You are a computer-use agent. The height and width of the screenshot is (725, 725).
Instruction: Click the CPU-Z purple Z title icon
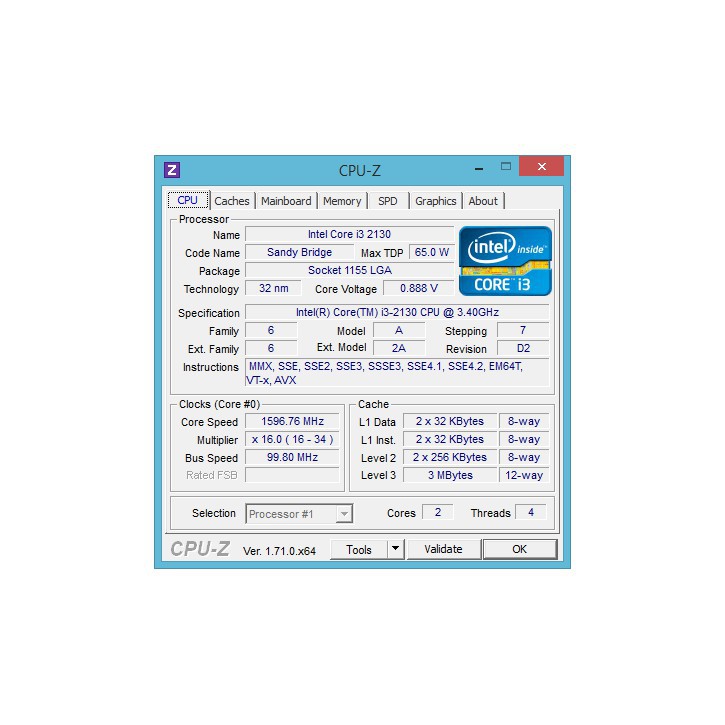[x=172, y=170]
